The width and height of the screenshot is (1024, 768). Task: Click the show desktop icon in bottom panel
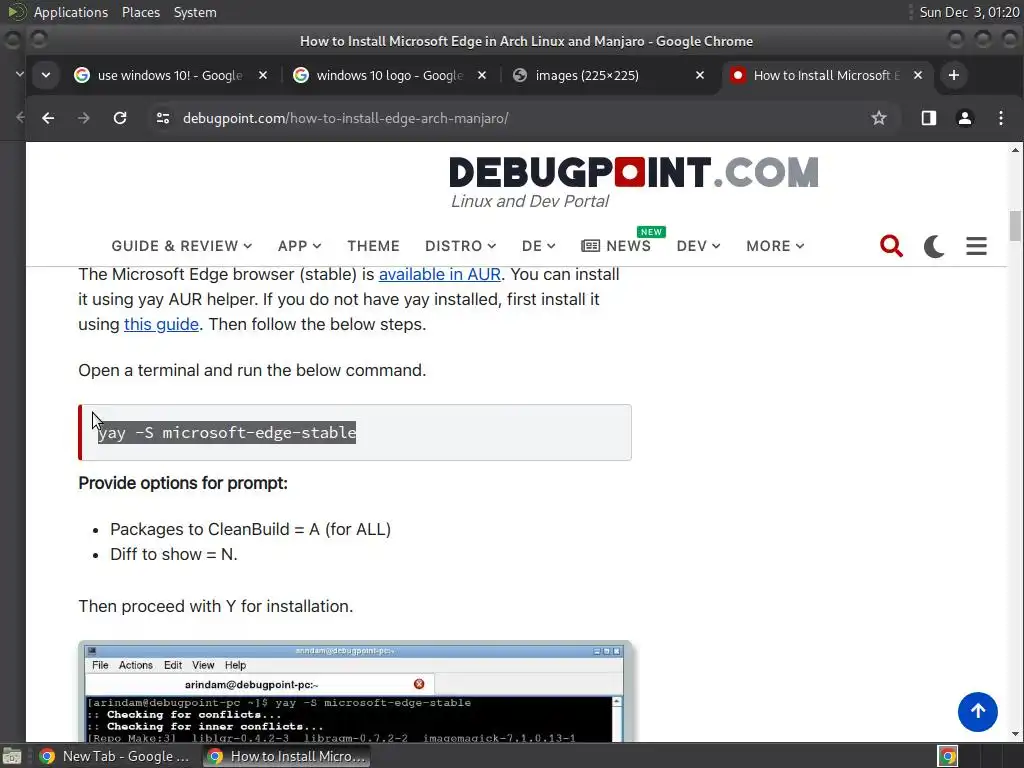coord(12,756)
